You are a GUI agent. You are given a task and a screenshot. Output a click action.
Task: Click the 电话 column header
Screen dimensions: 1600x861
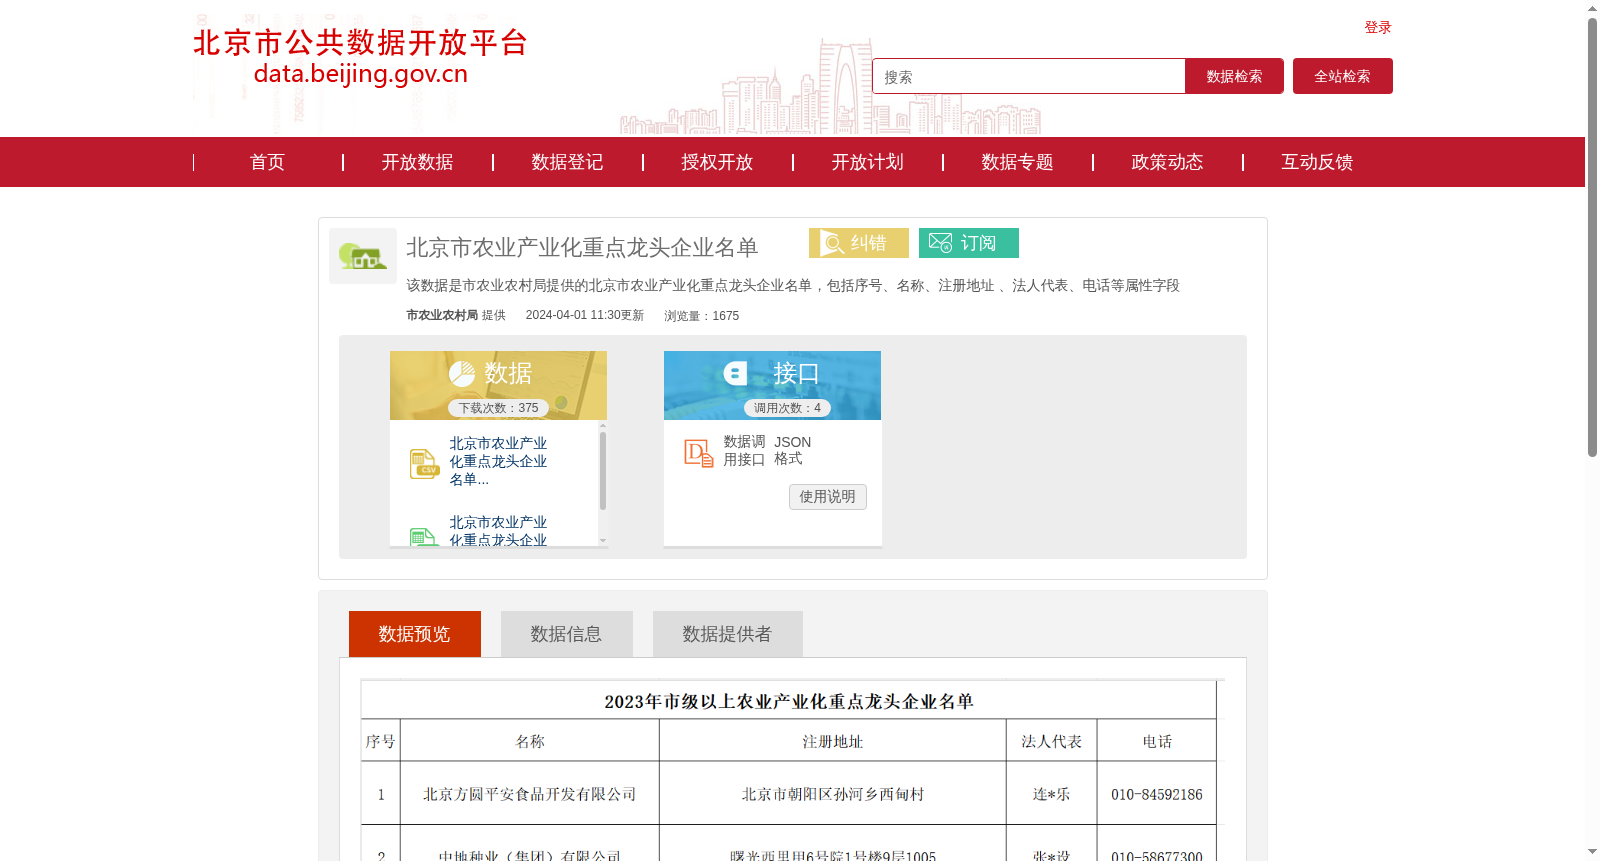click(1157, 741)
